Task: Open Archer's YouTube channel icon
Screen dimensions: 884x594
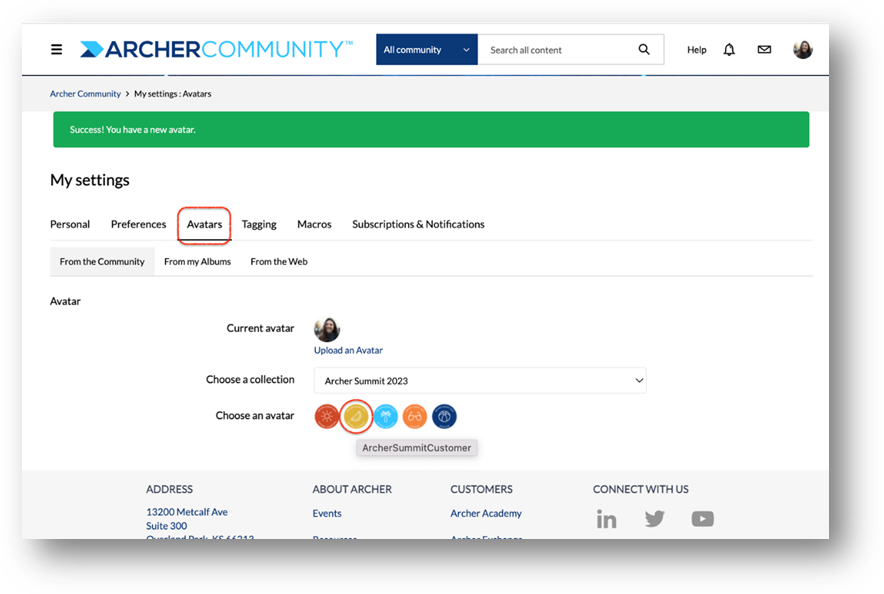Action: (x=702, y=518)
